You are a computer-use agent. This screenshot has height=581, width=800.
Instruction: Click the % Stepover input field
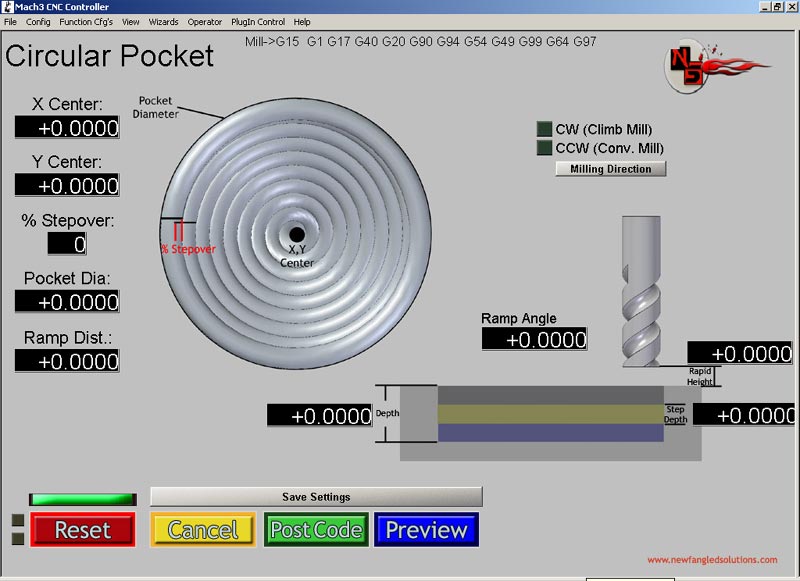(67, 243)
